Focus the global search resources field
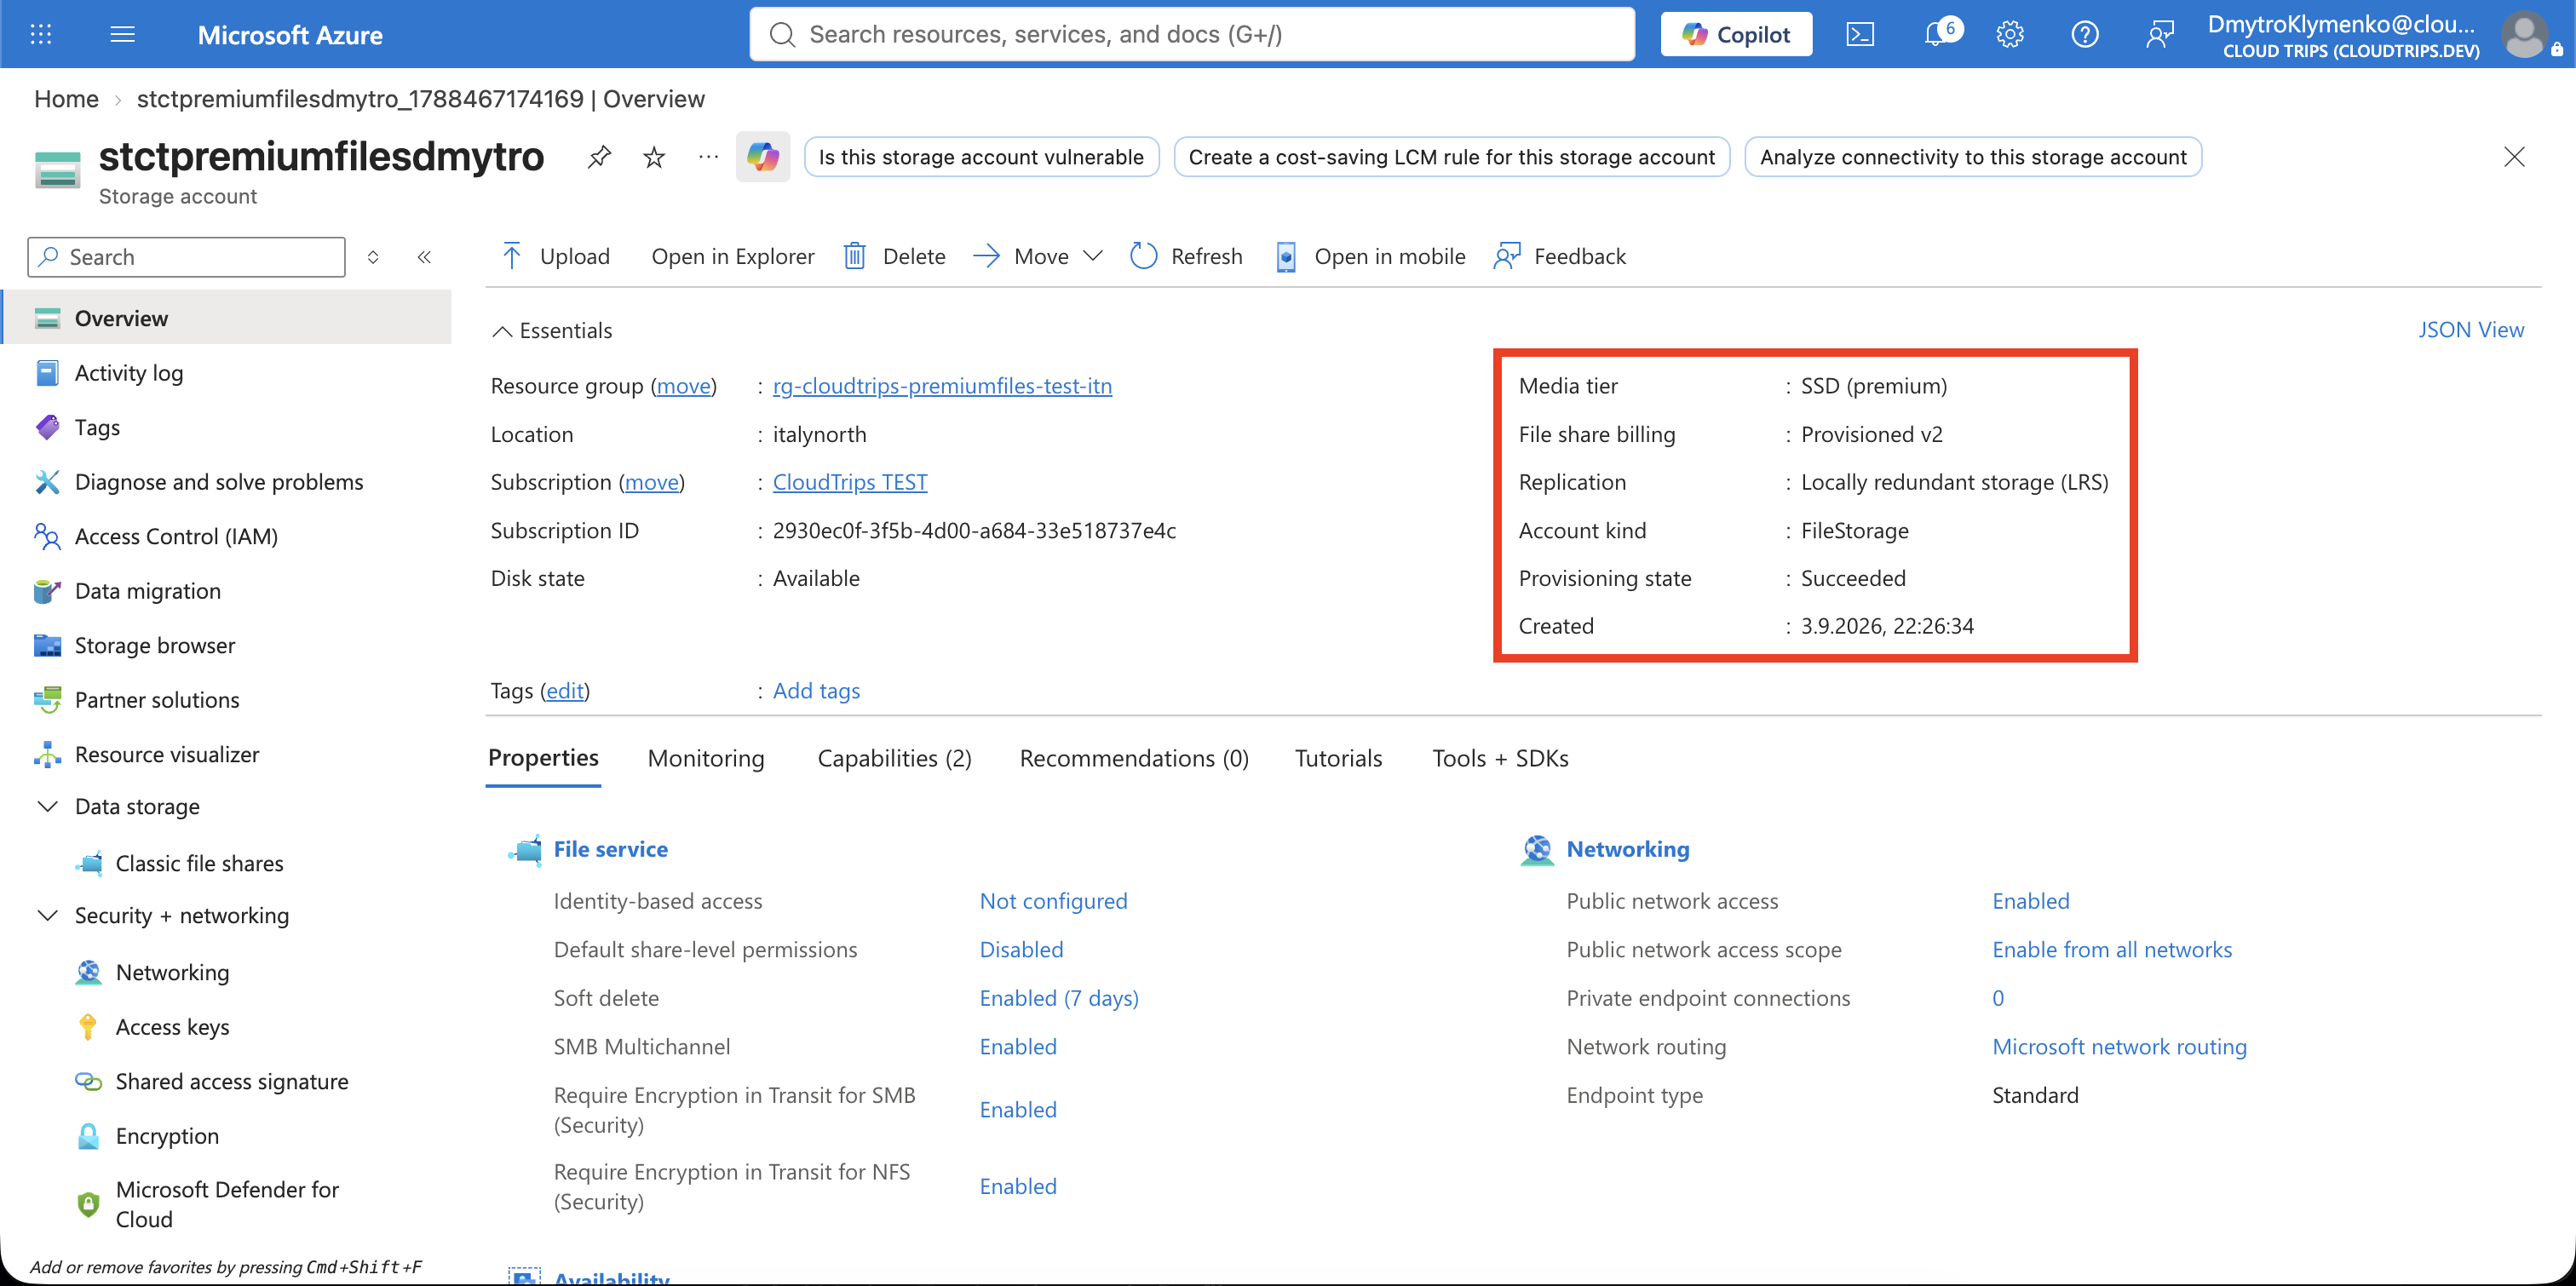The height and width of the screenshot is (1286, 2576). click(x=1192, y=34)
